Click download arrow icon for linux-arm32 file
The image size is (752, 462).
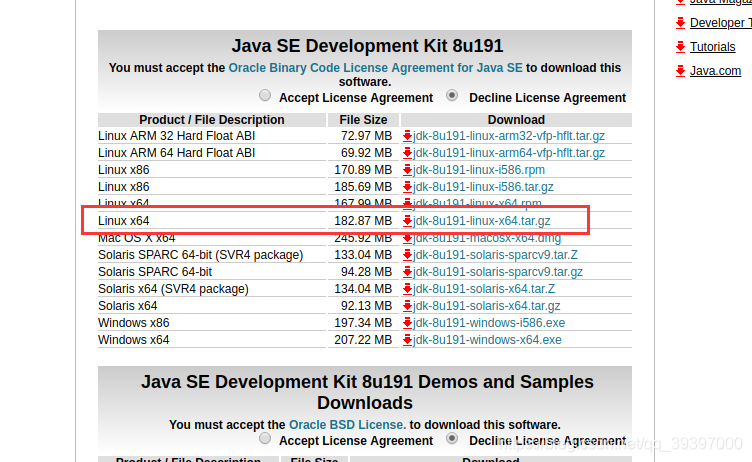pos(407,136)
